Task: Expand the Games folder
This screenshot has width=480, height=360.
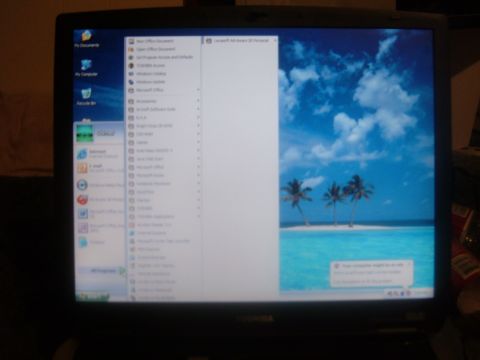Action: pos(164,142)
